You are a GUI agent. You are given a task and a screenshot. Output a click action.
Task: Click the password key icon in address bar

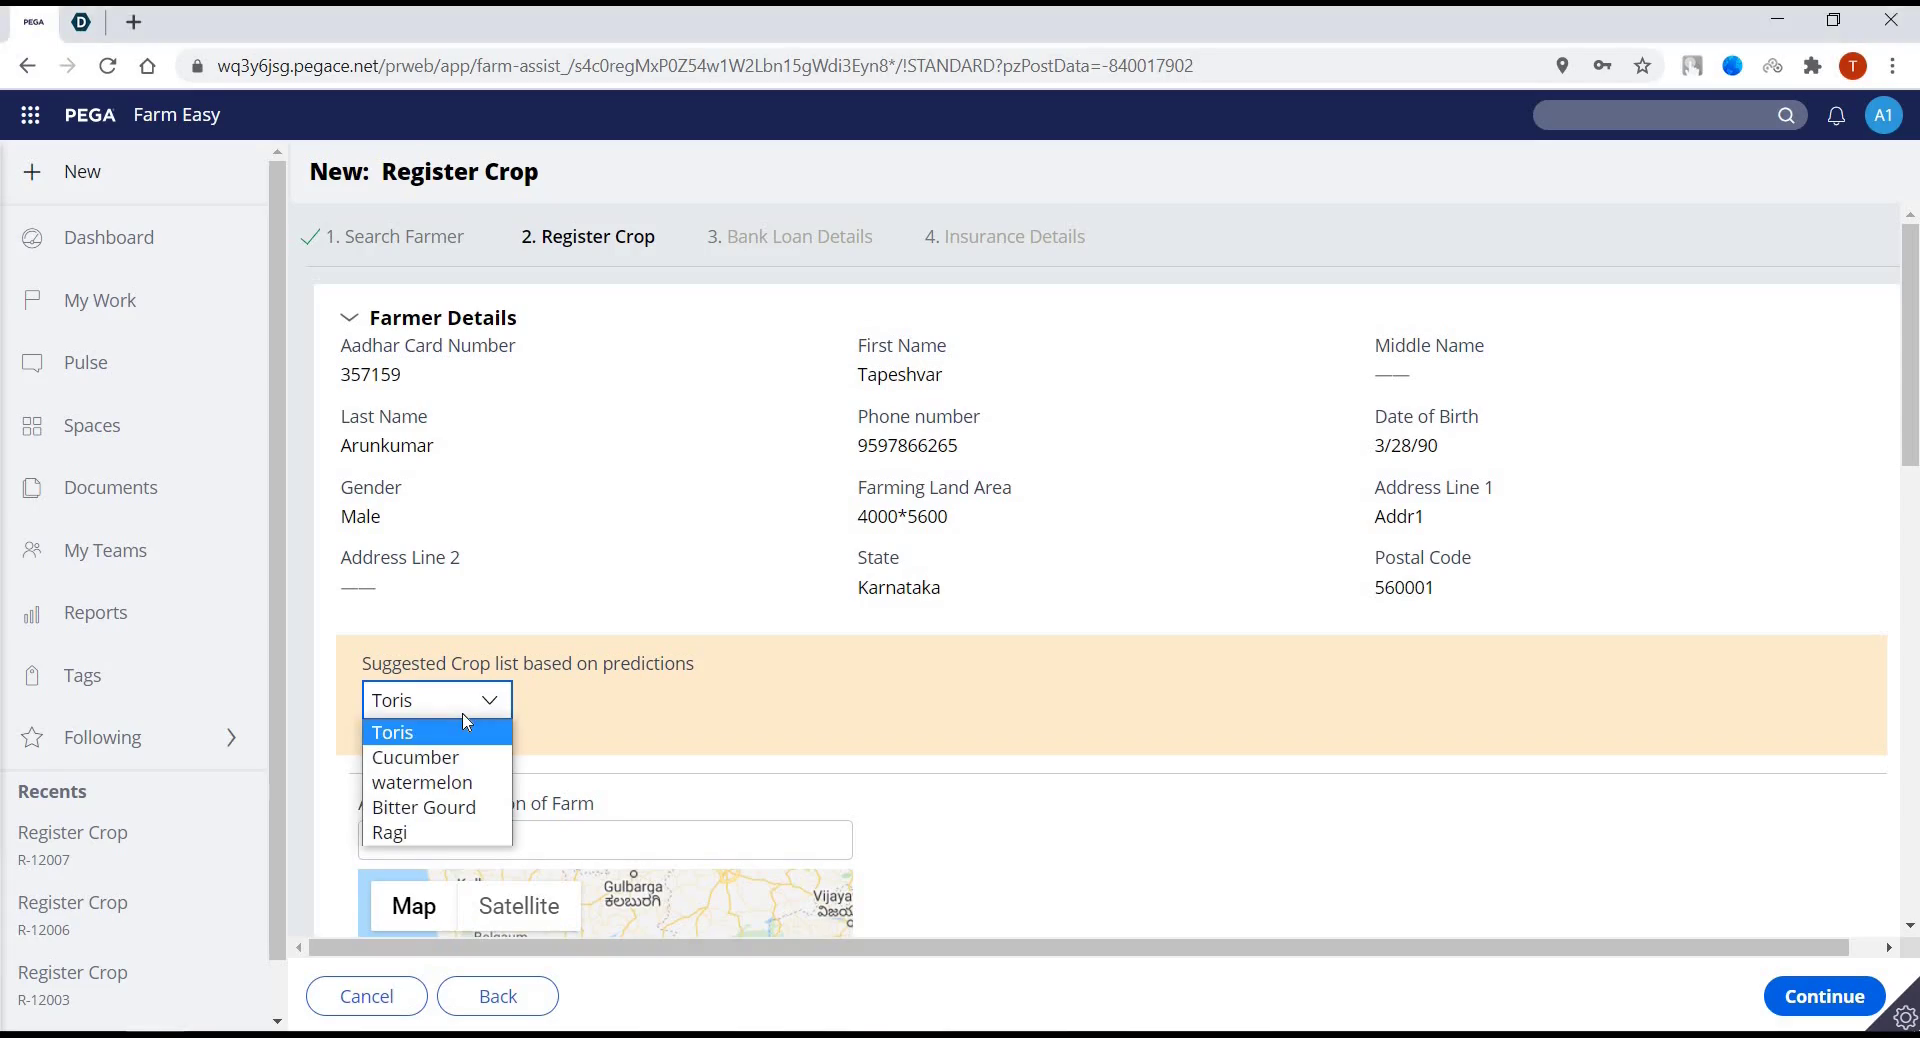click(1602, 66)
